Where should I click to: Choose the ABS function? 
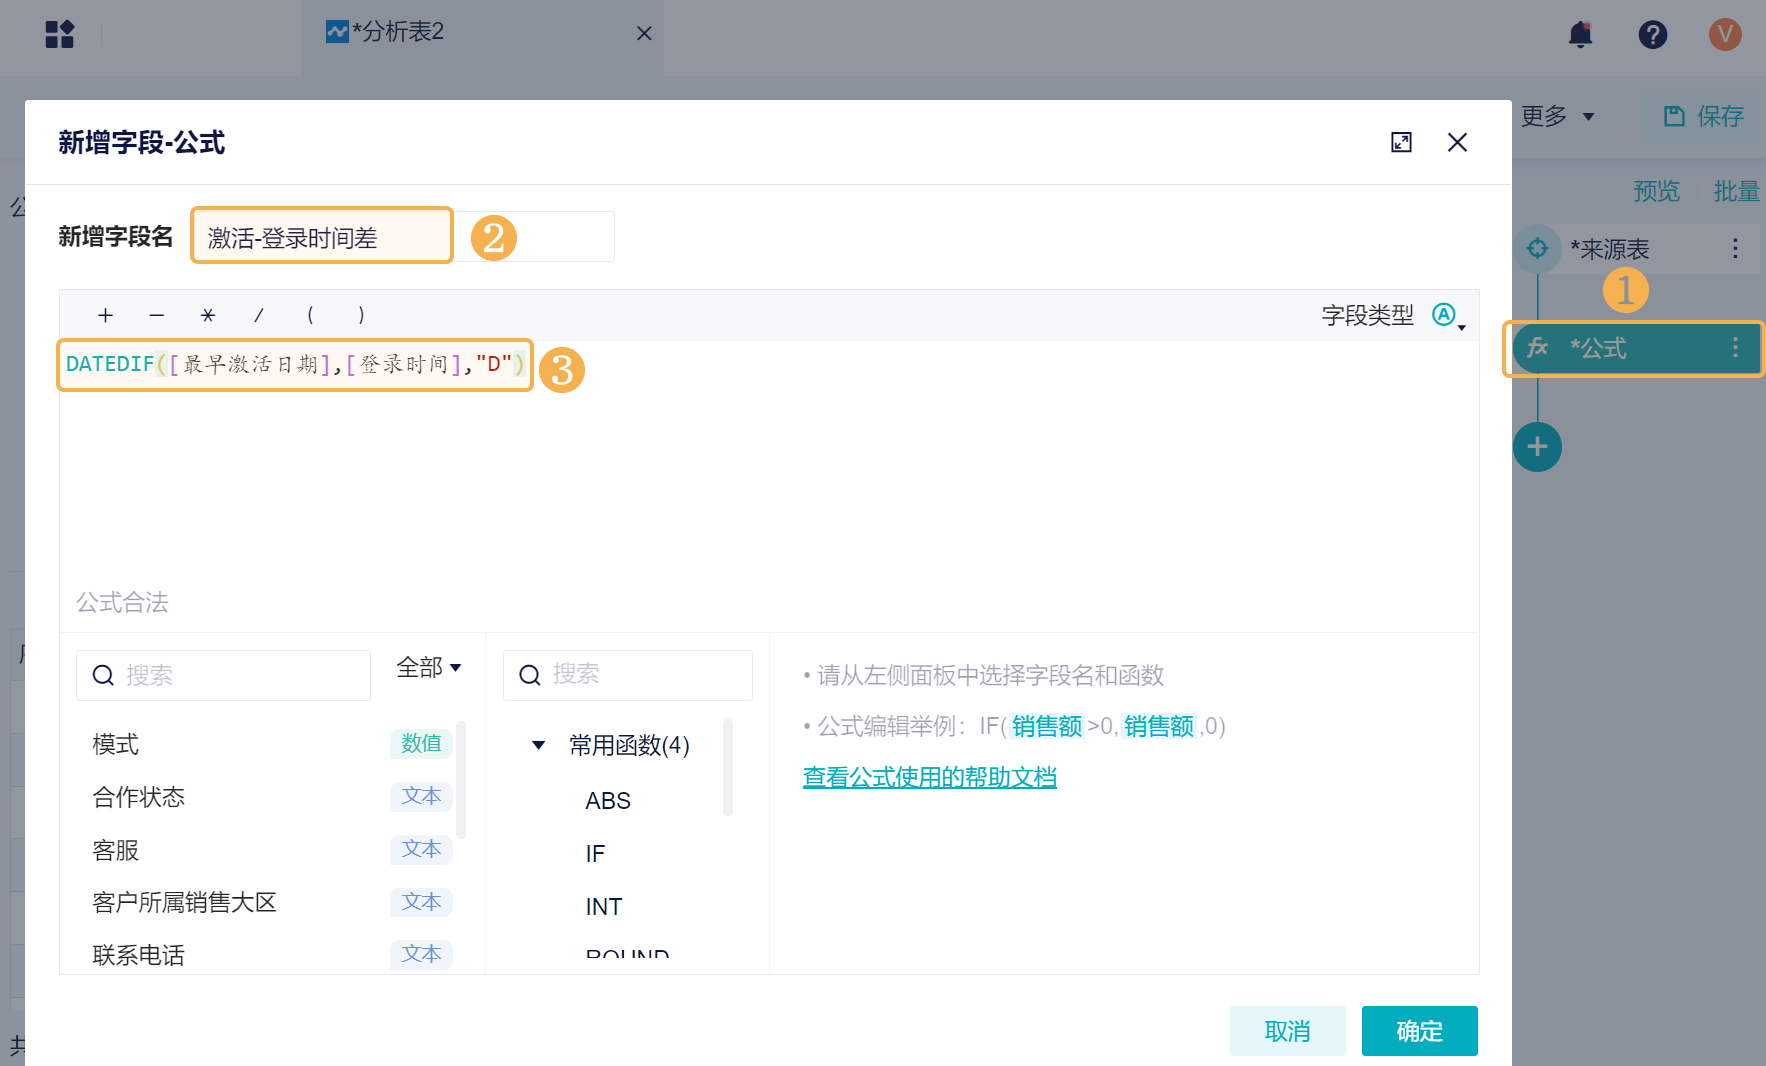click(608, 801)
